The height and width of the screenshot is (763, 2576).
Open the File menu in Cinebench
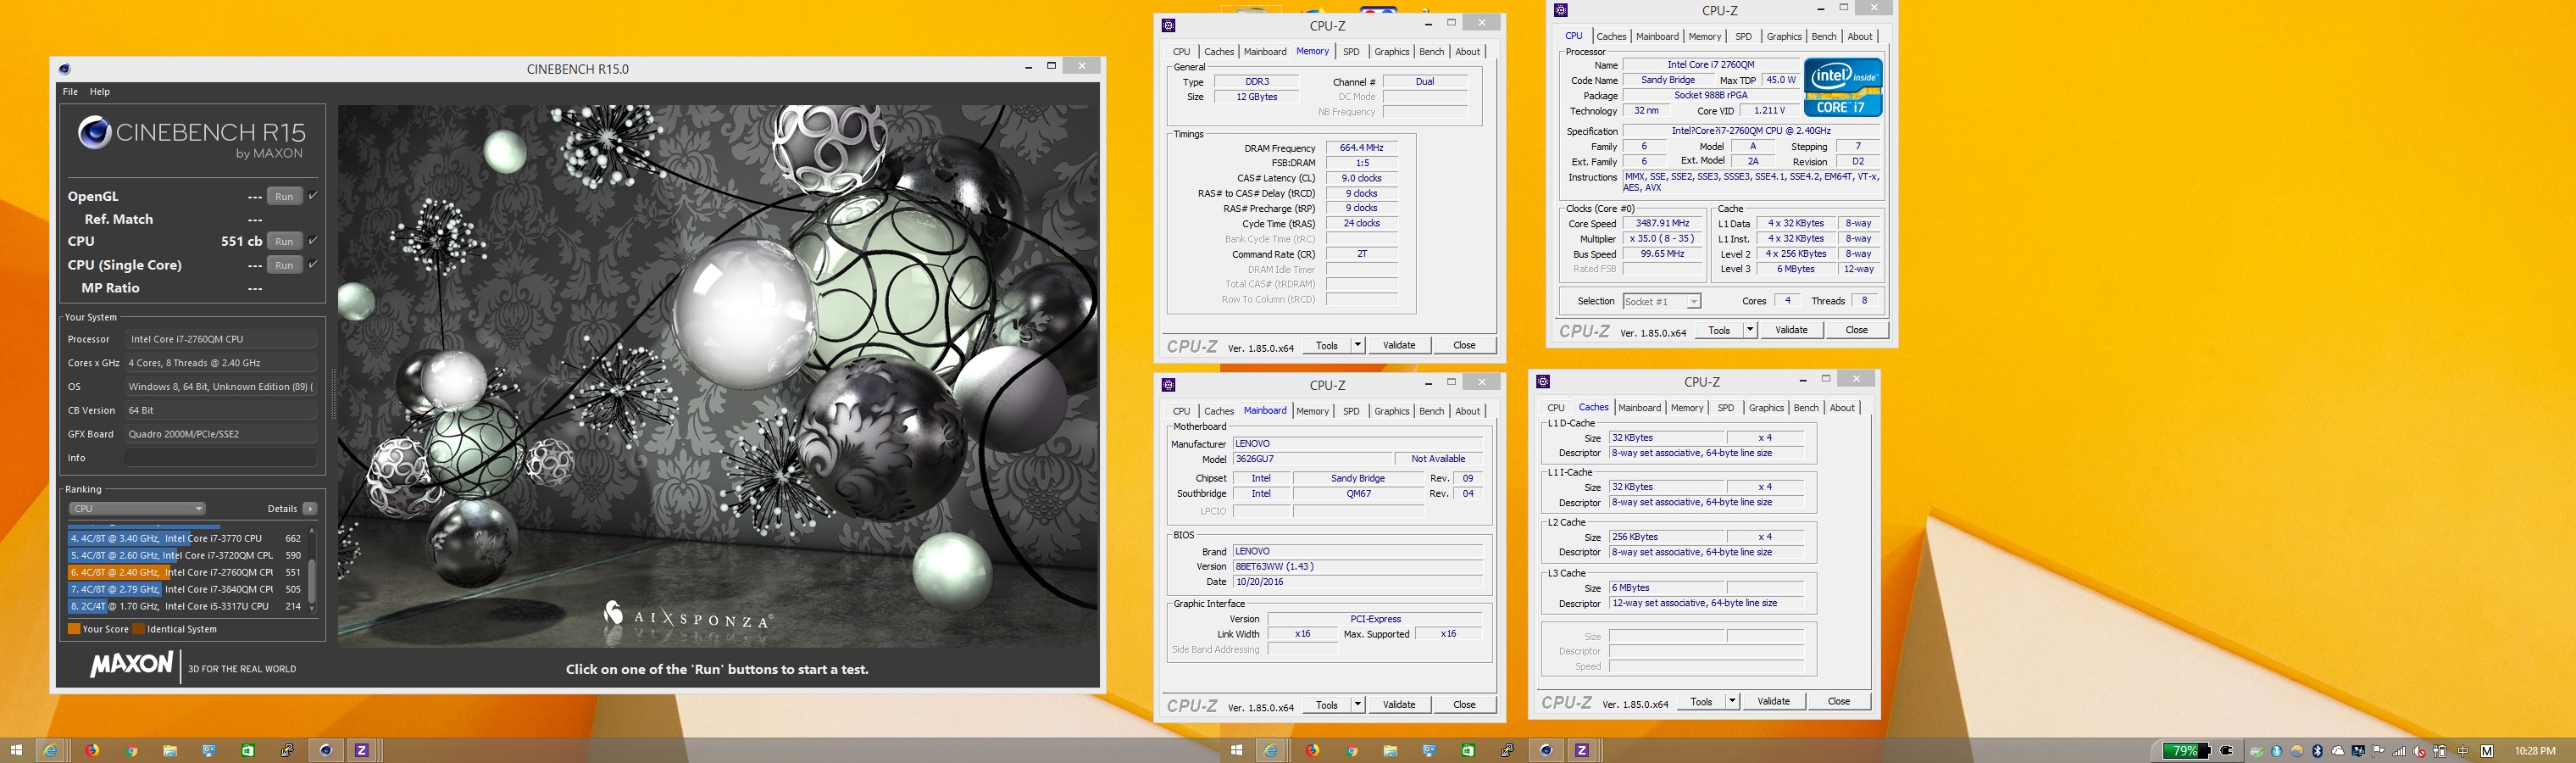click(x=70, y=92)
